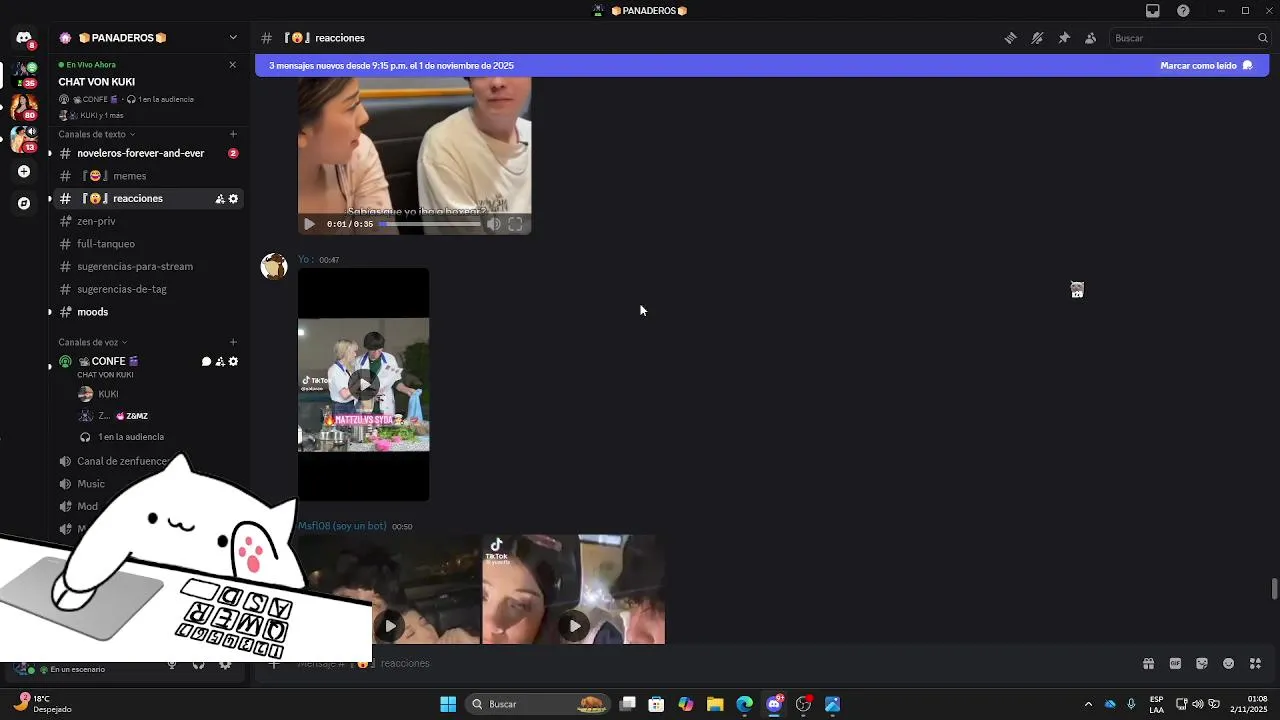Open the Help question mark icon

click(x=1183, y=11)
